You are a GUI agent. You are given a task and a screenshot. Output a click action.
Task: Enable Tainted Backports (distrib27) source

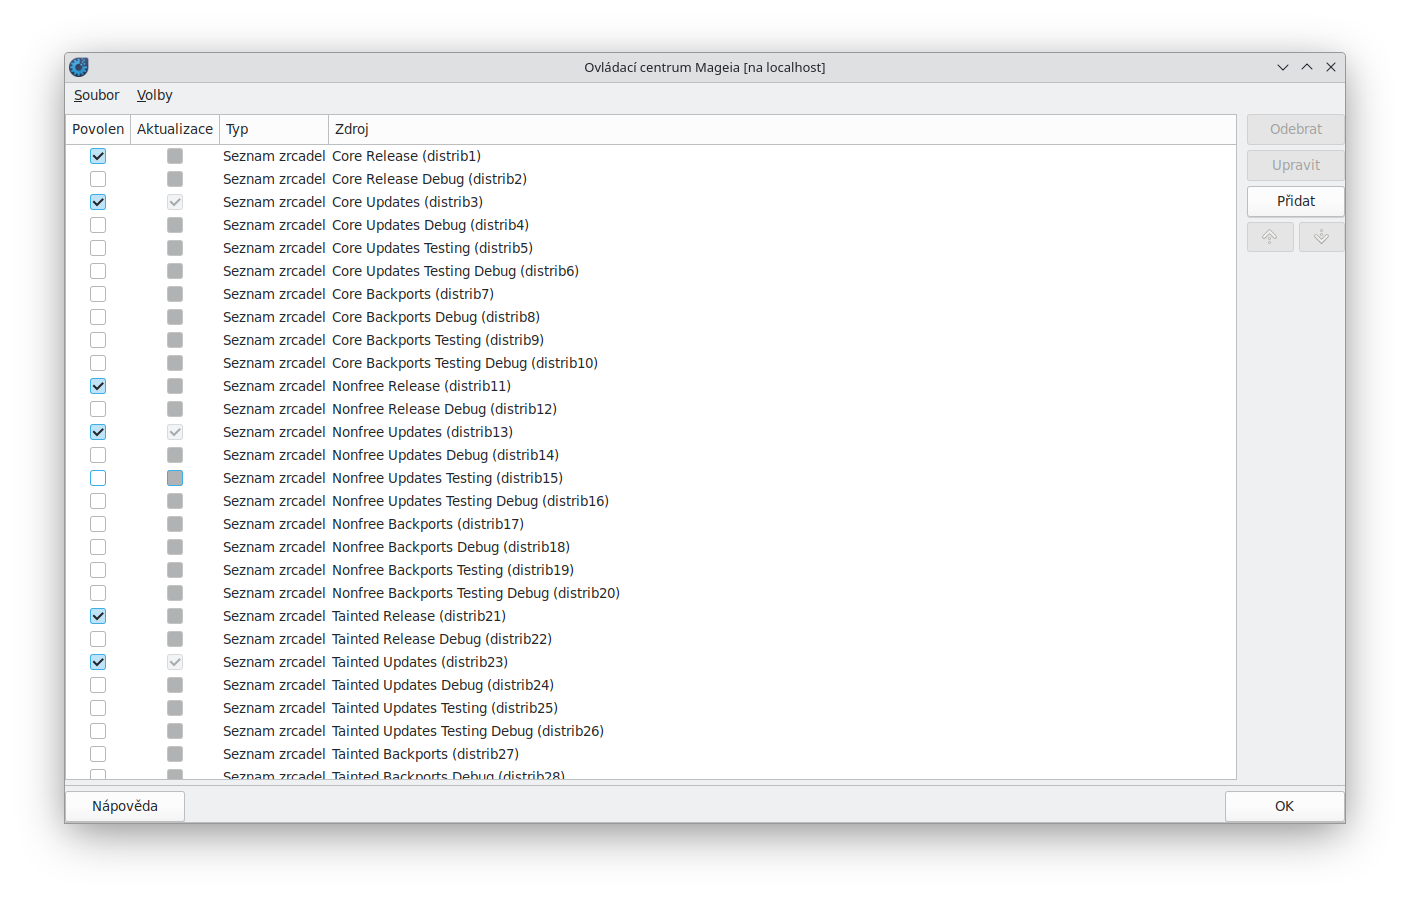click(98, 754)
